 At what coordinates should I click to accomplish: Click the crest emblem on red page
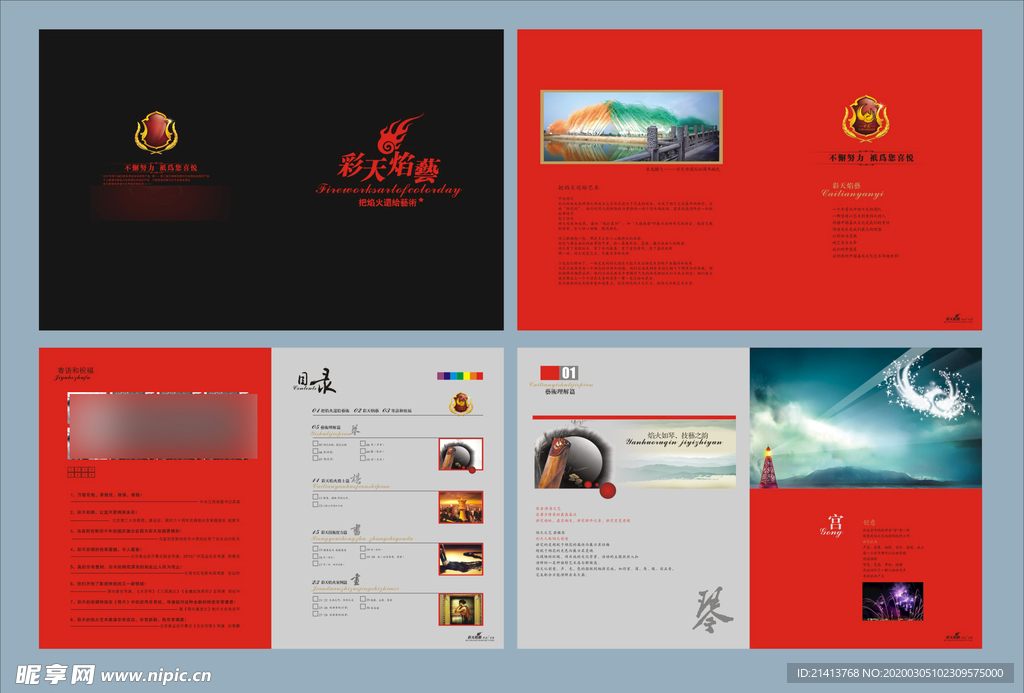point(865,119)
